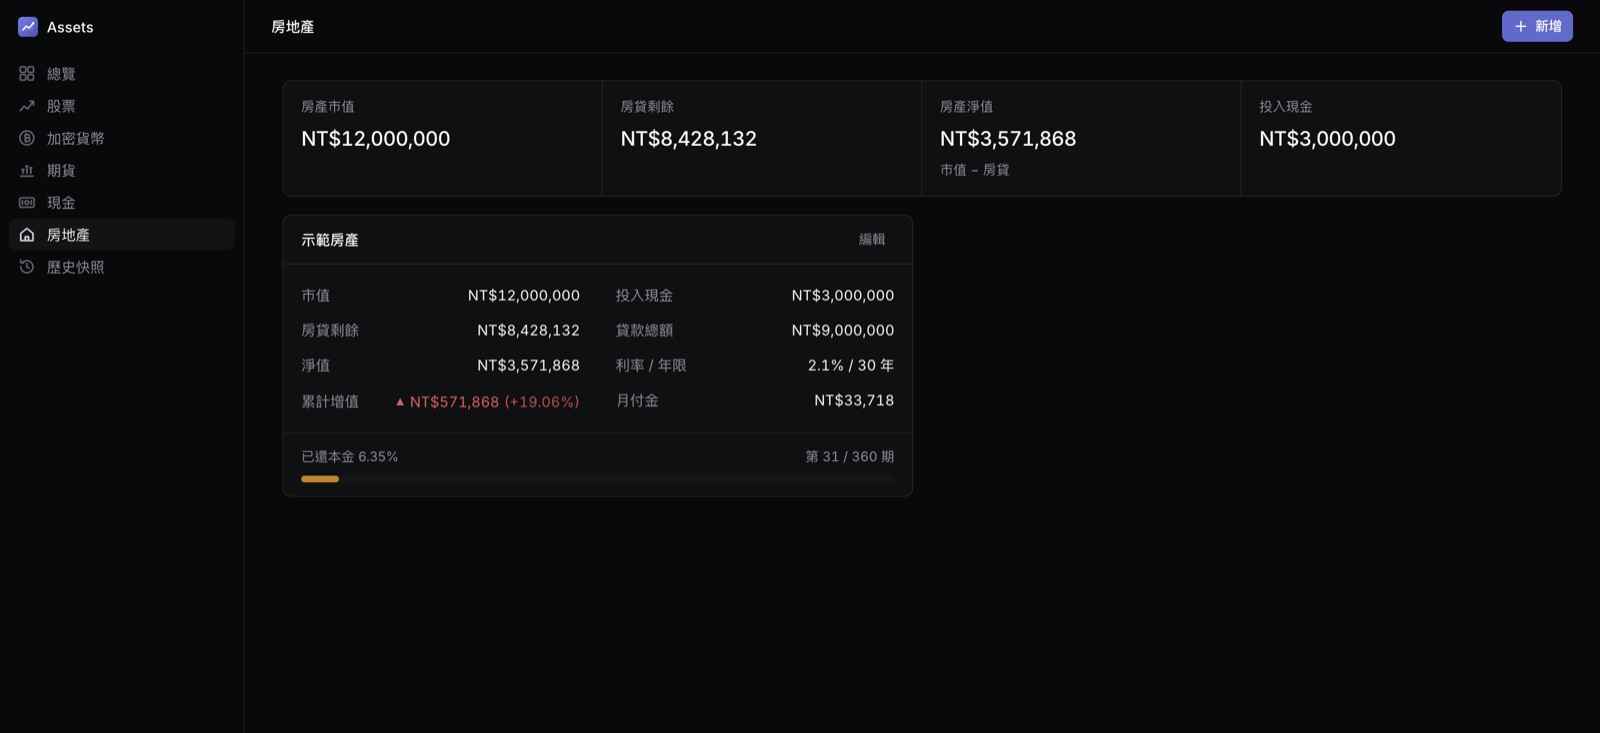Click the 貸款總額 value NT$9,000,000

pyautogui.click(x=843, y=331)
